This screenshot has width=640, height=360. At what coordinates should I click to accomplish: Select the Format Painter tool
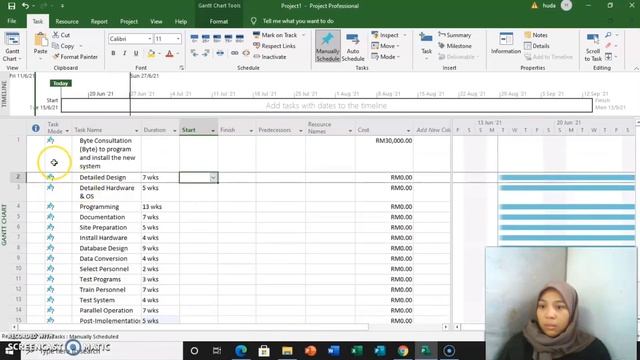tap(75, 57)
